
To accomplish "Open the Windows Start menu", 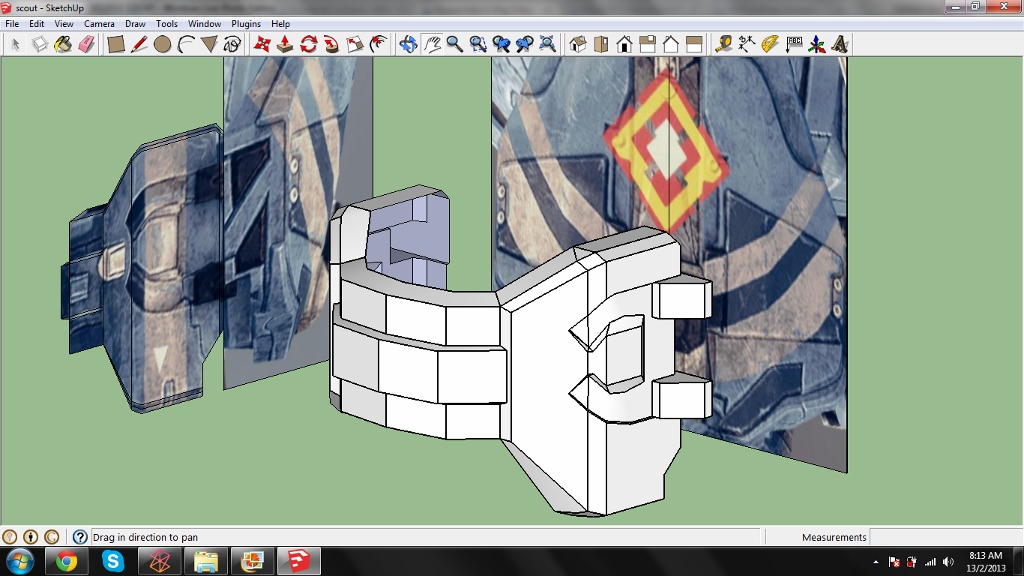I will coord(20,561).
